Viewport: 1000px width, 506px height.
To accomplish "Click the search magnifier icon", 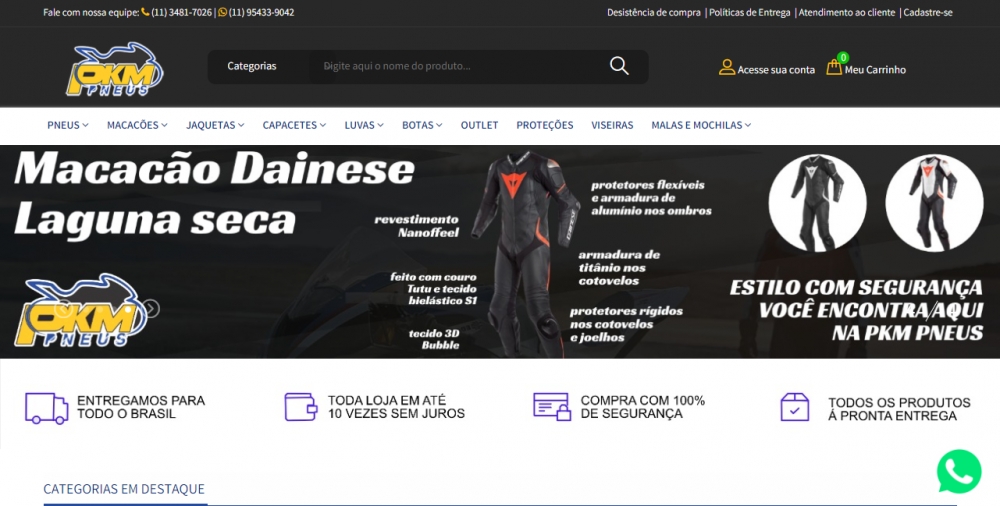I will 619,66.
